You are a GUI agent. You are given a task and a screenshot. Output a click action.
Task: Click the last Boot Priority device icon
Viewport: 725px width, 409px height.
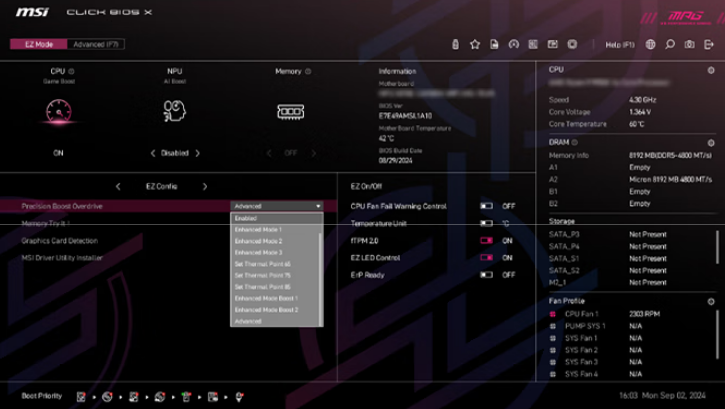pyautogui.click(x=239, y=397)
